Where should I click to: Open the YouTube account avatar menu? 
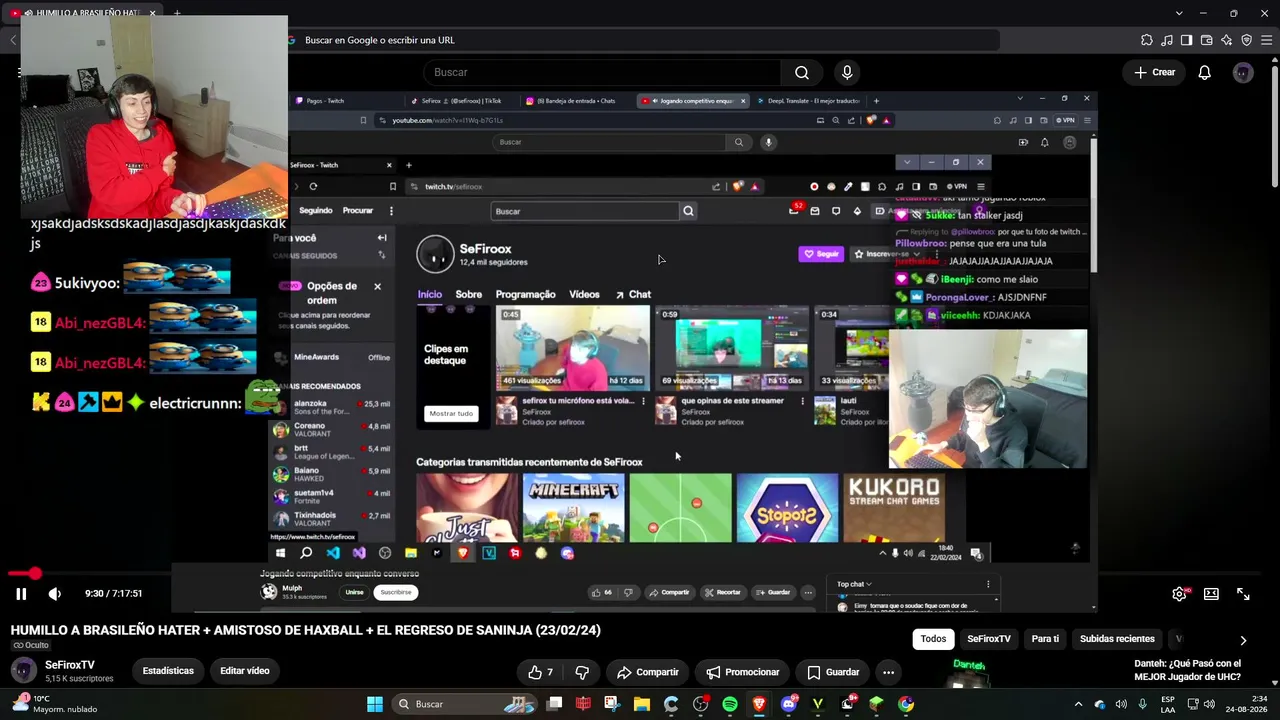(x=1243, y=72)
